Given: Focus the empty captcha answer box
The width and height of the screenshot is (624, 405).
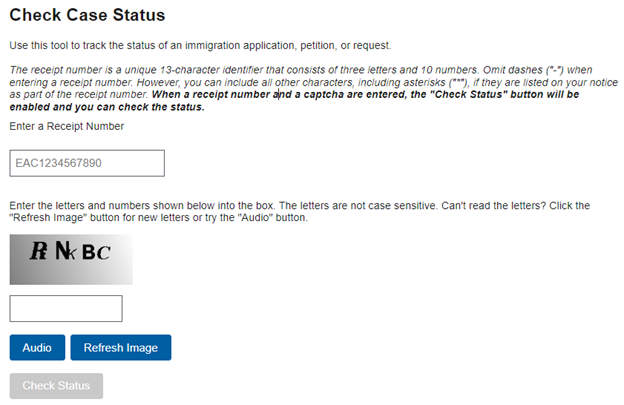Looking at the screenshot, I should click(66, 308).
